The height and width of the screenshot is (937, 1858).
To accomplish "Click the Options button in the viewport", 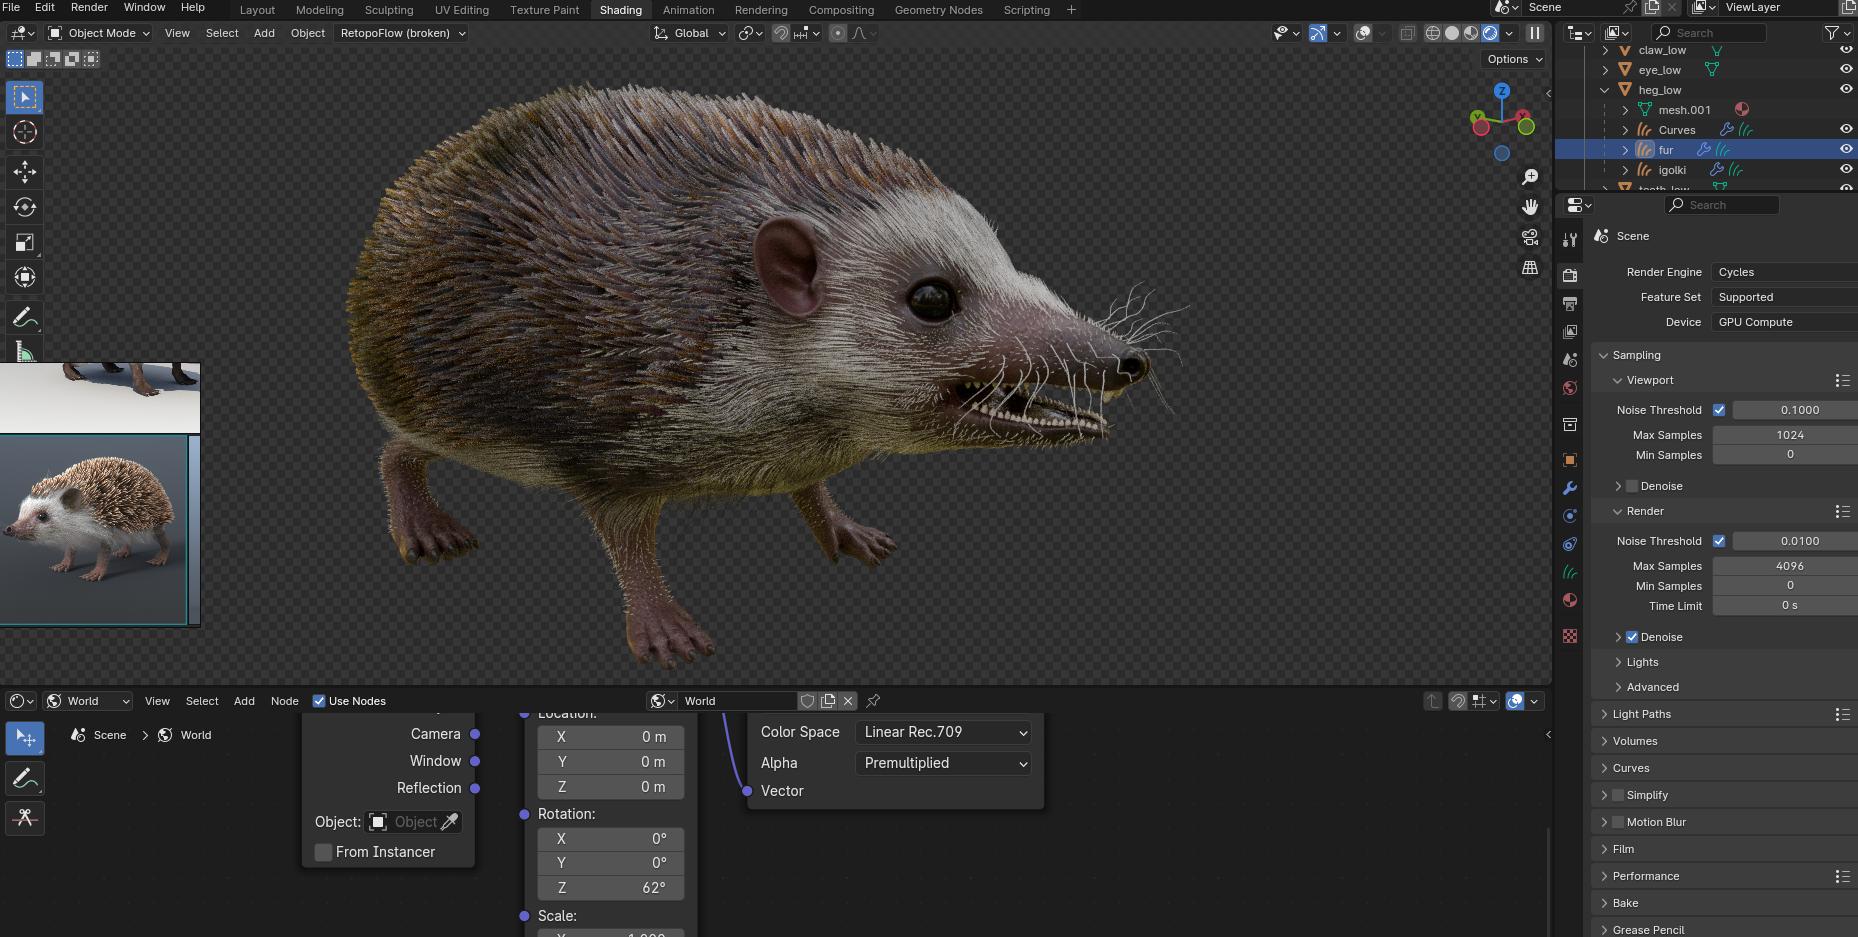I will pos(1514,59).
